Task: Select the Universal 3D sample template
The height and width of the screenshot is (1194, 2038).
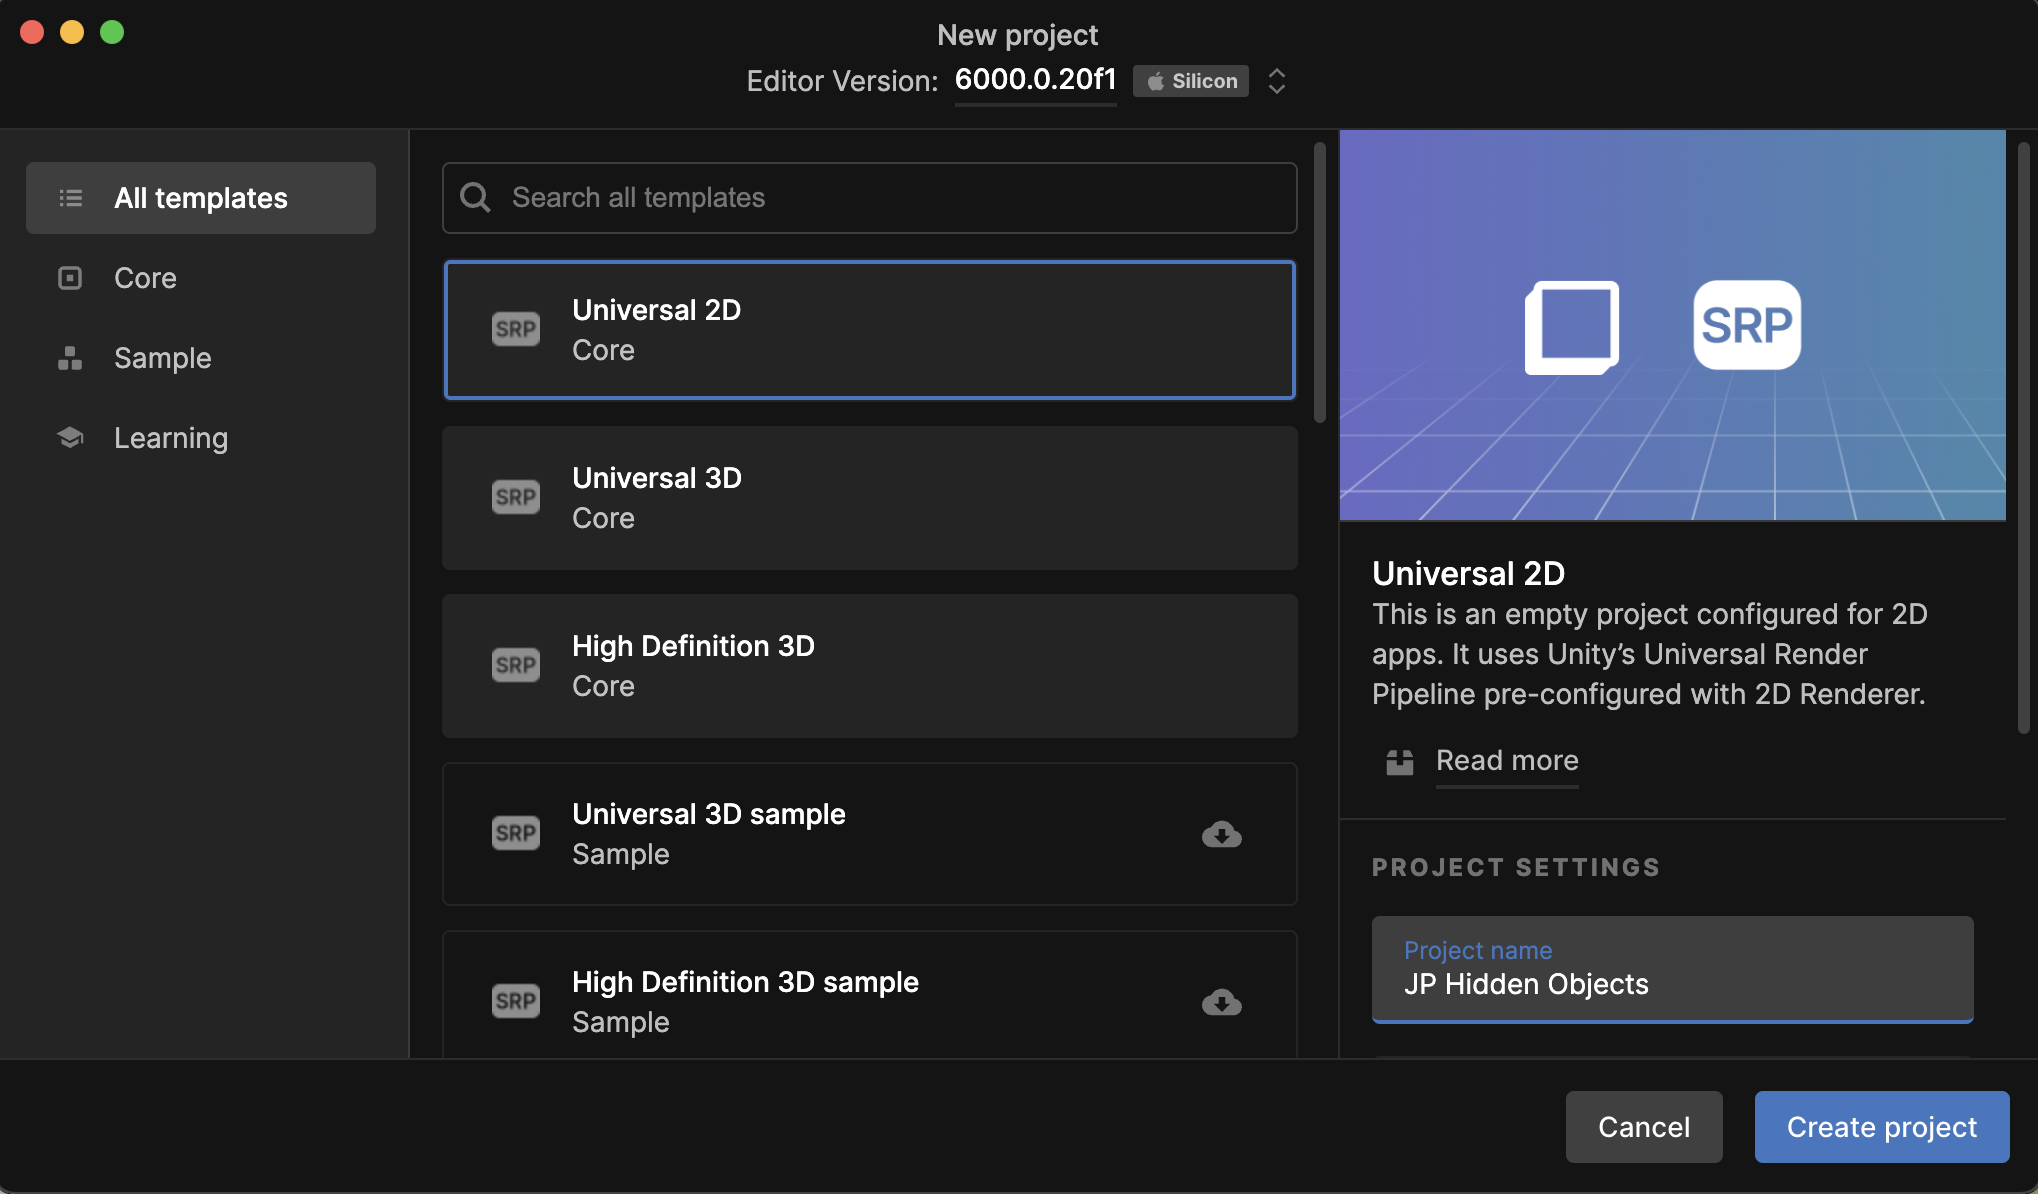Action: (870, 834)
